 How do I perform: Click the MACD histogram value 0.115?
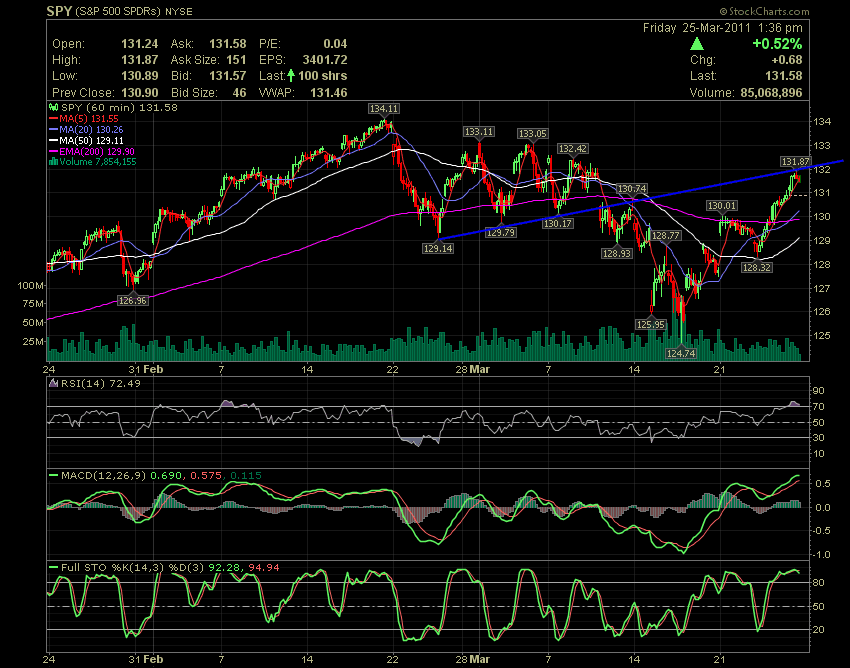246,476
